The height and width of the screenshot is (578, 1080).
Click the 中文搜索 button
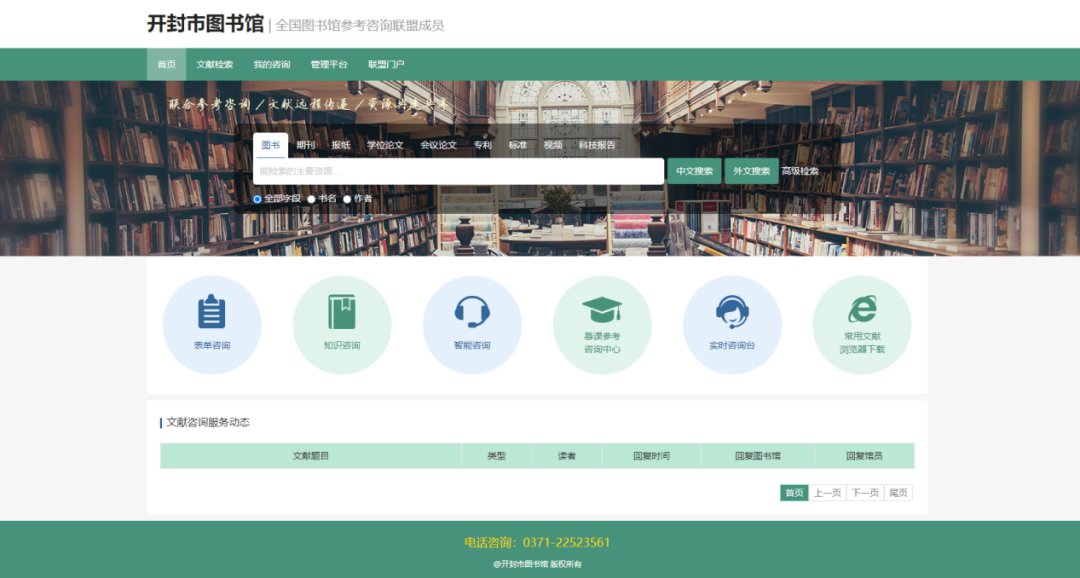pyautogui.click(x=694, y=171)
